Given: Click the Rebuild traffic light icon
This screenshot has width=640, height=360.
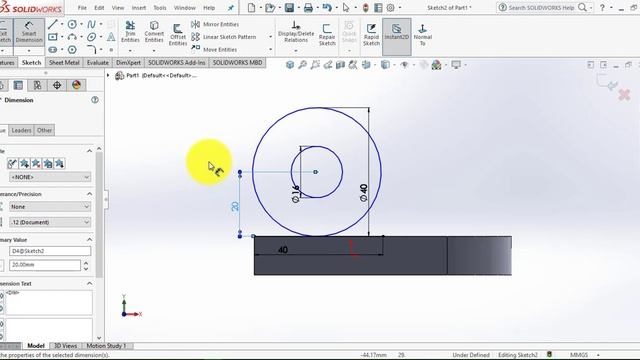Looking at the screenshot, I should pos(366,8).
